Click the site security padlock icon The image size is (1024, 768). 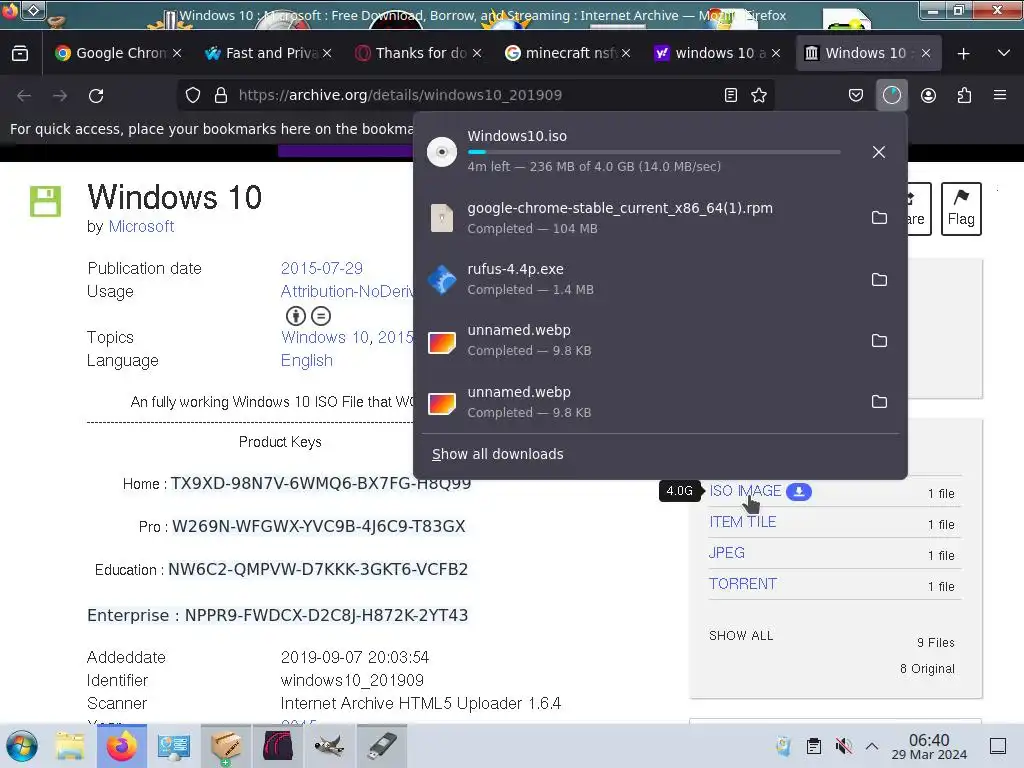(x=221, y=95)
